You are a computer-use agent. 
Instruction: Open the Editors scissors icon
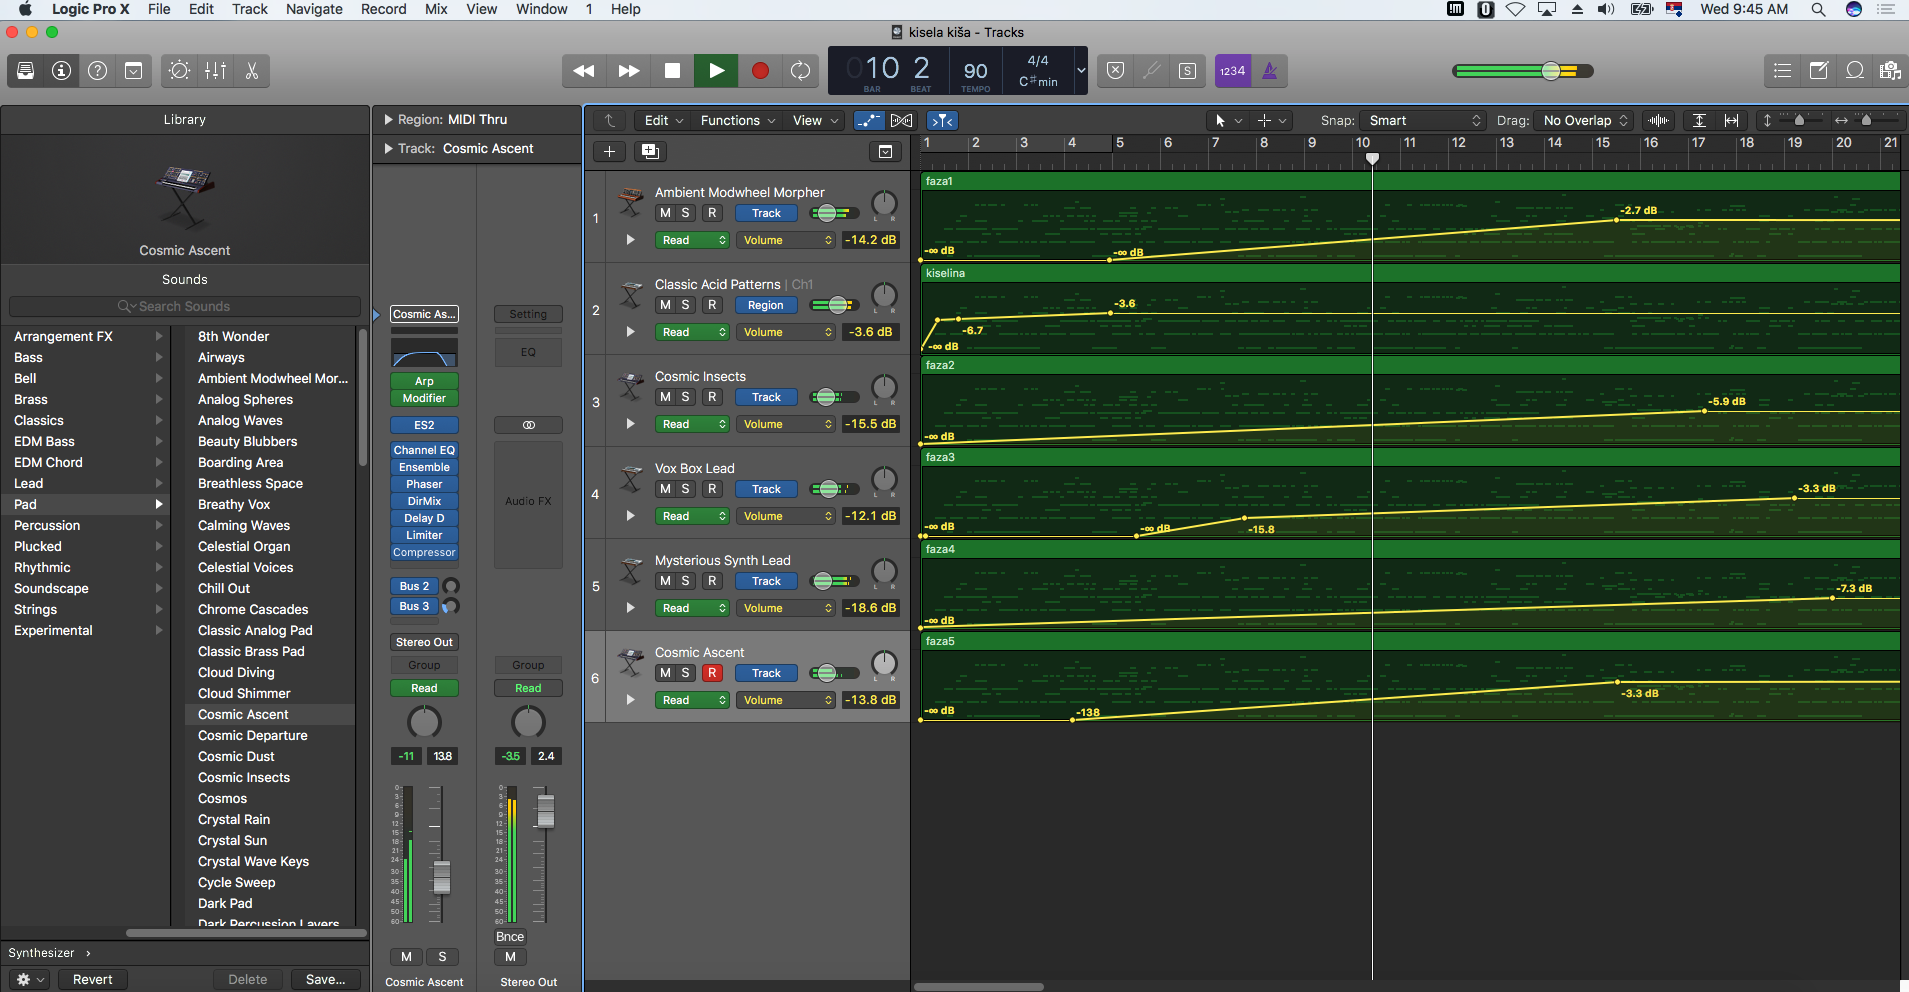tap(252, 71)
